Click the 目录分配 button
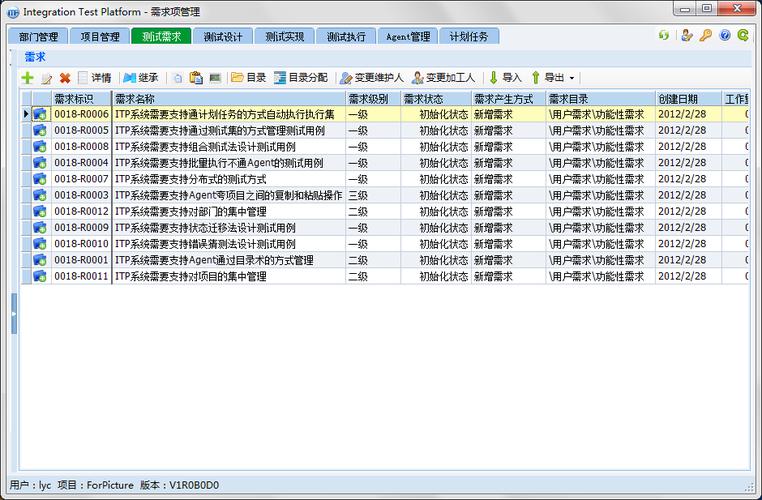The width and height of the screenshot is (762, 500). coord(300,78)
